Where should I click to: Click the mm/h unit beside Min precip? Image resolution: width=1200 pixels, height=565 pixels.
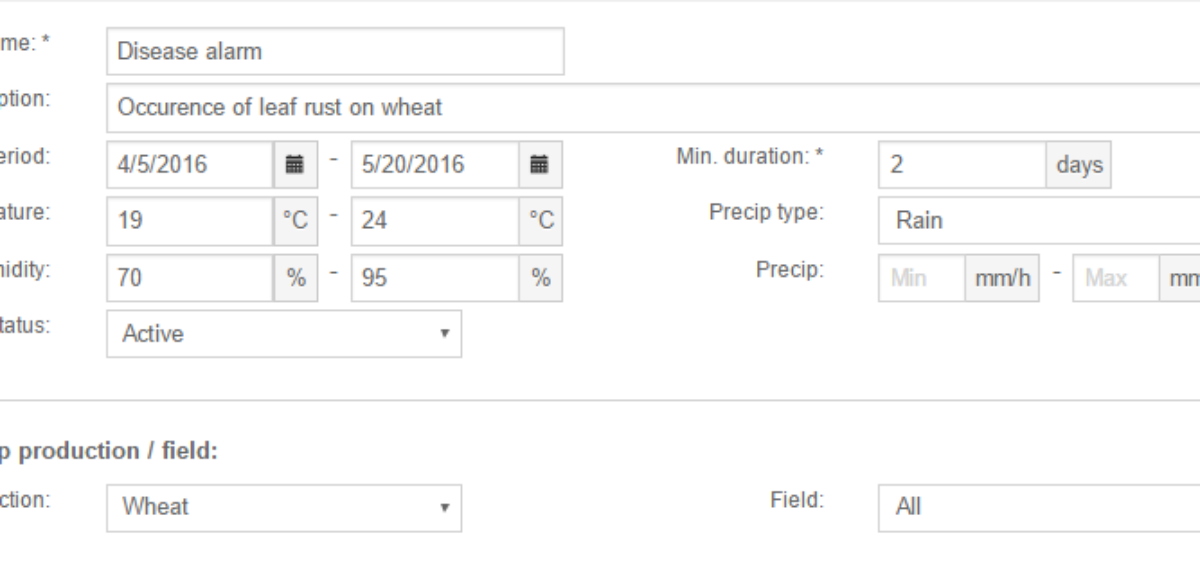(x=1001, y=278)
